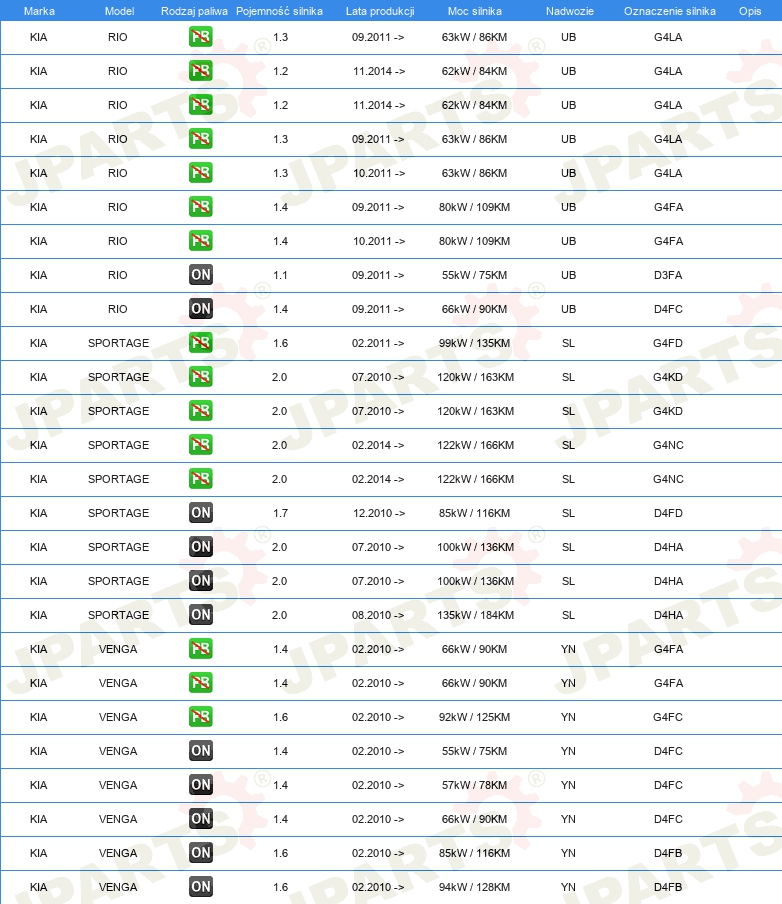Click the ON diesel icon in RIO 1.1 row
Screen dimensions: 782x904
[201, 275]
